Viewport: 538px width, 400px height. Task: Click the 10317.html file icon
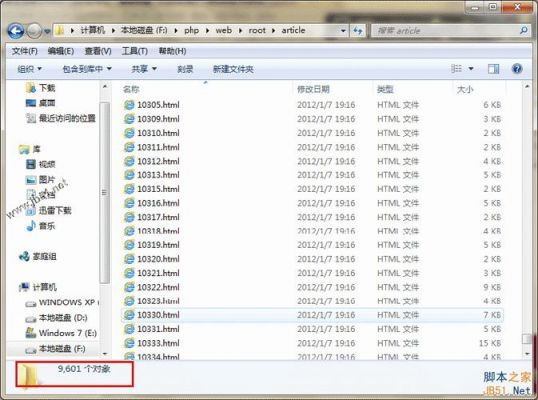click(129, 217)
